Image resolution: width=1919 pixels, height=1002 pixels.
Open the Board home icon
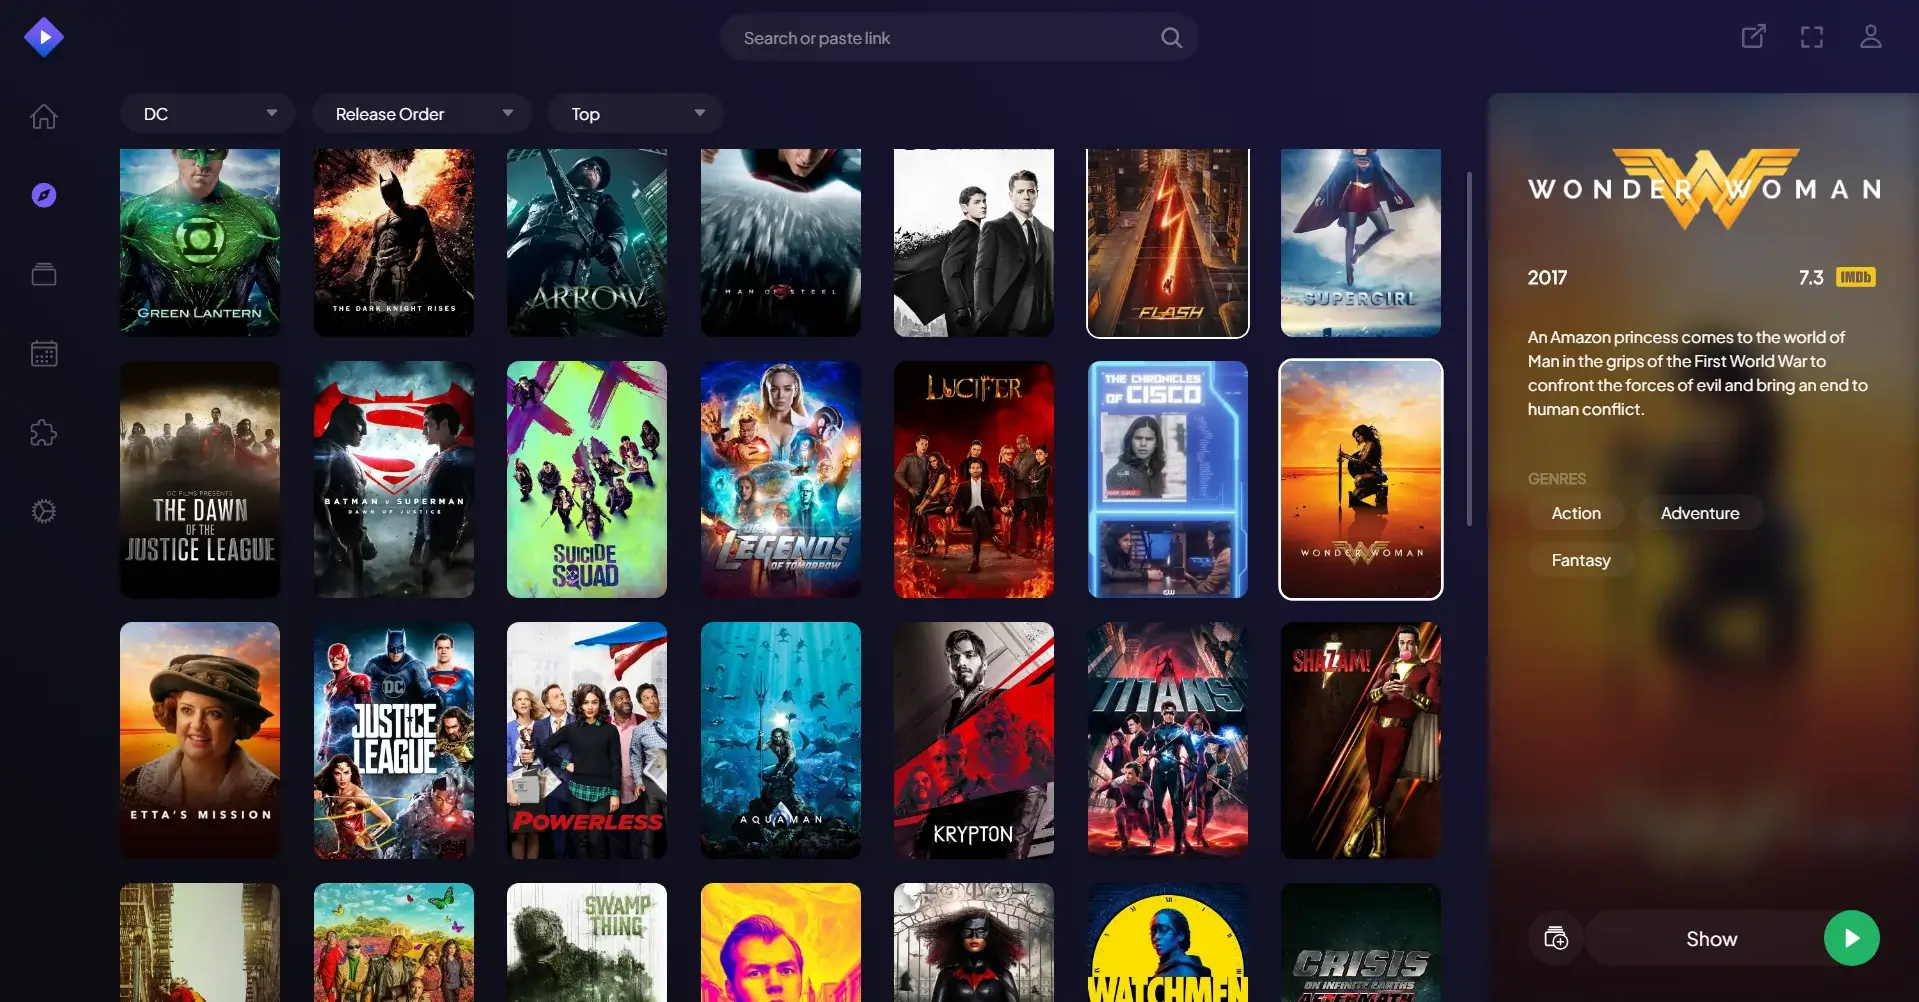44,116
